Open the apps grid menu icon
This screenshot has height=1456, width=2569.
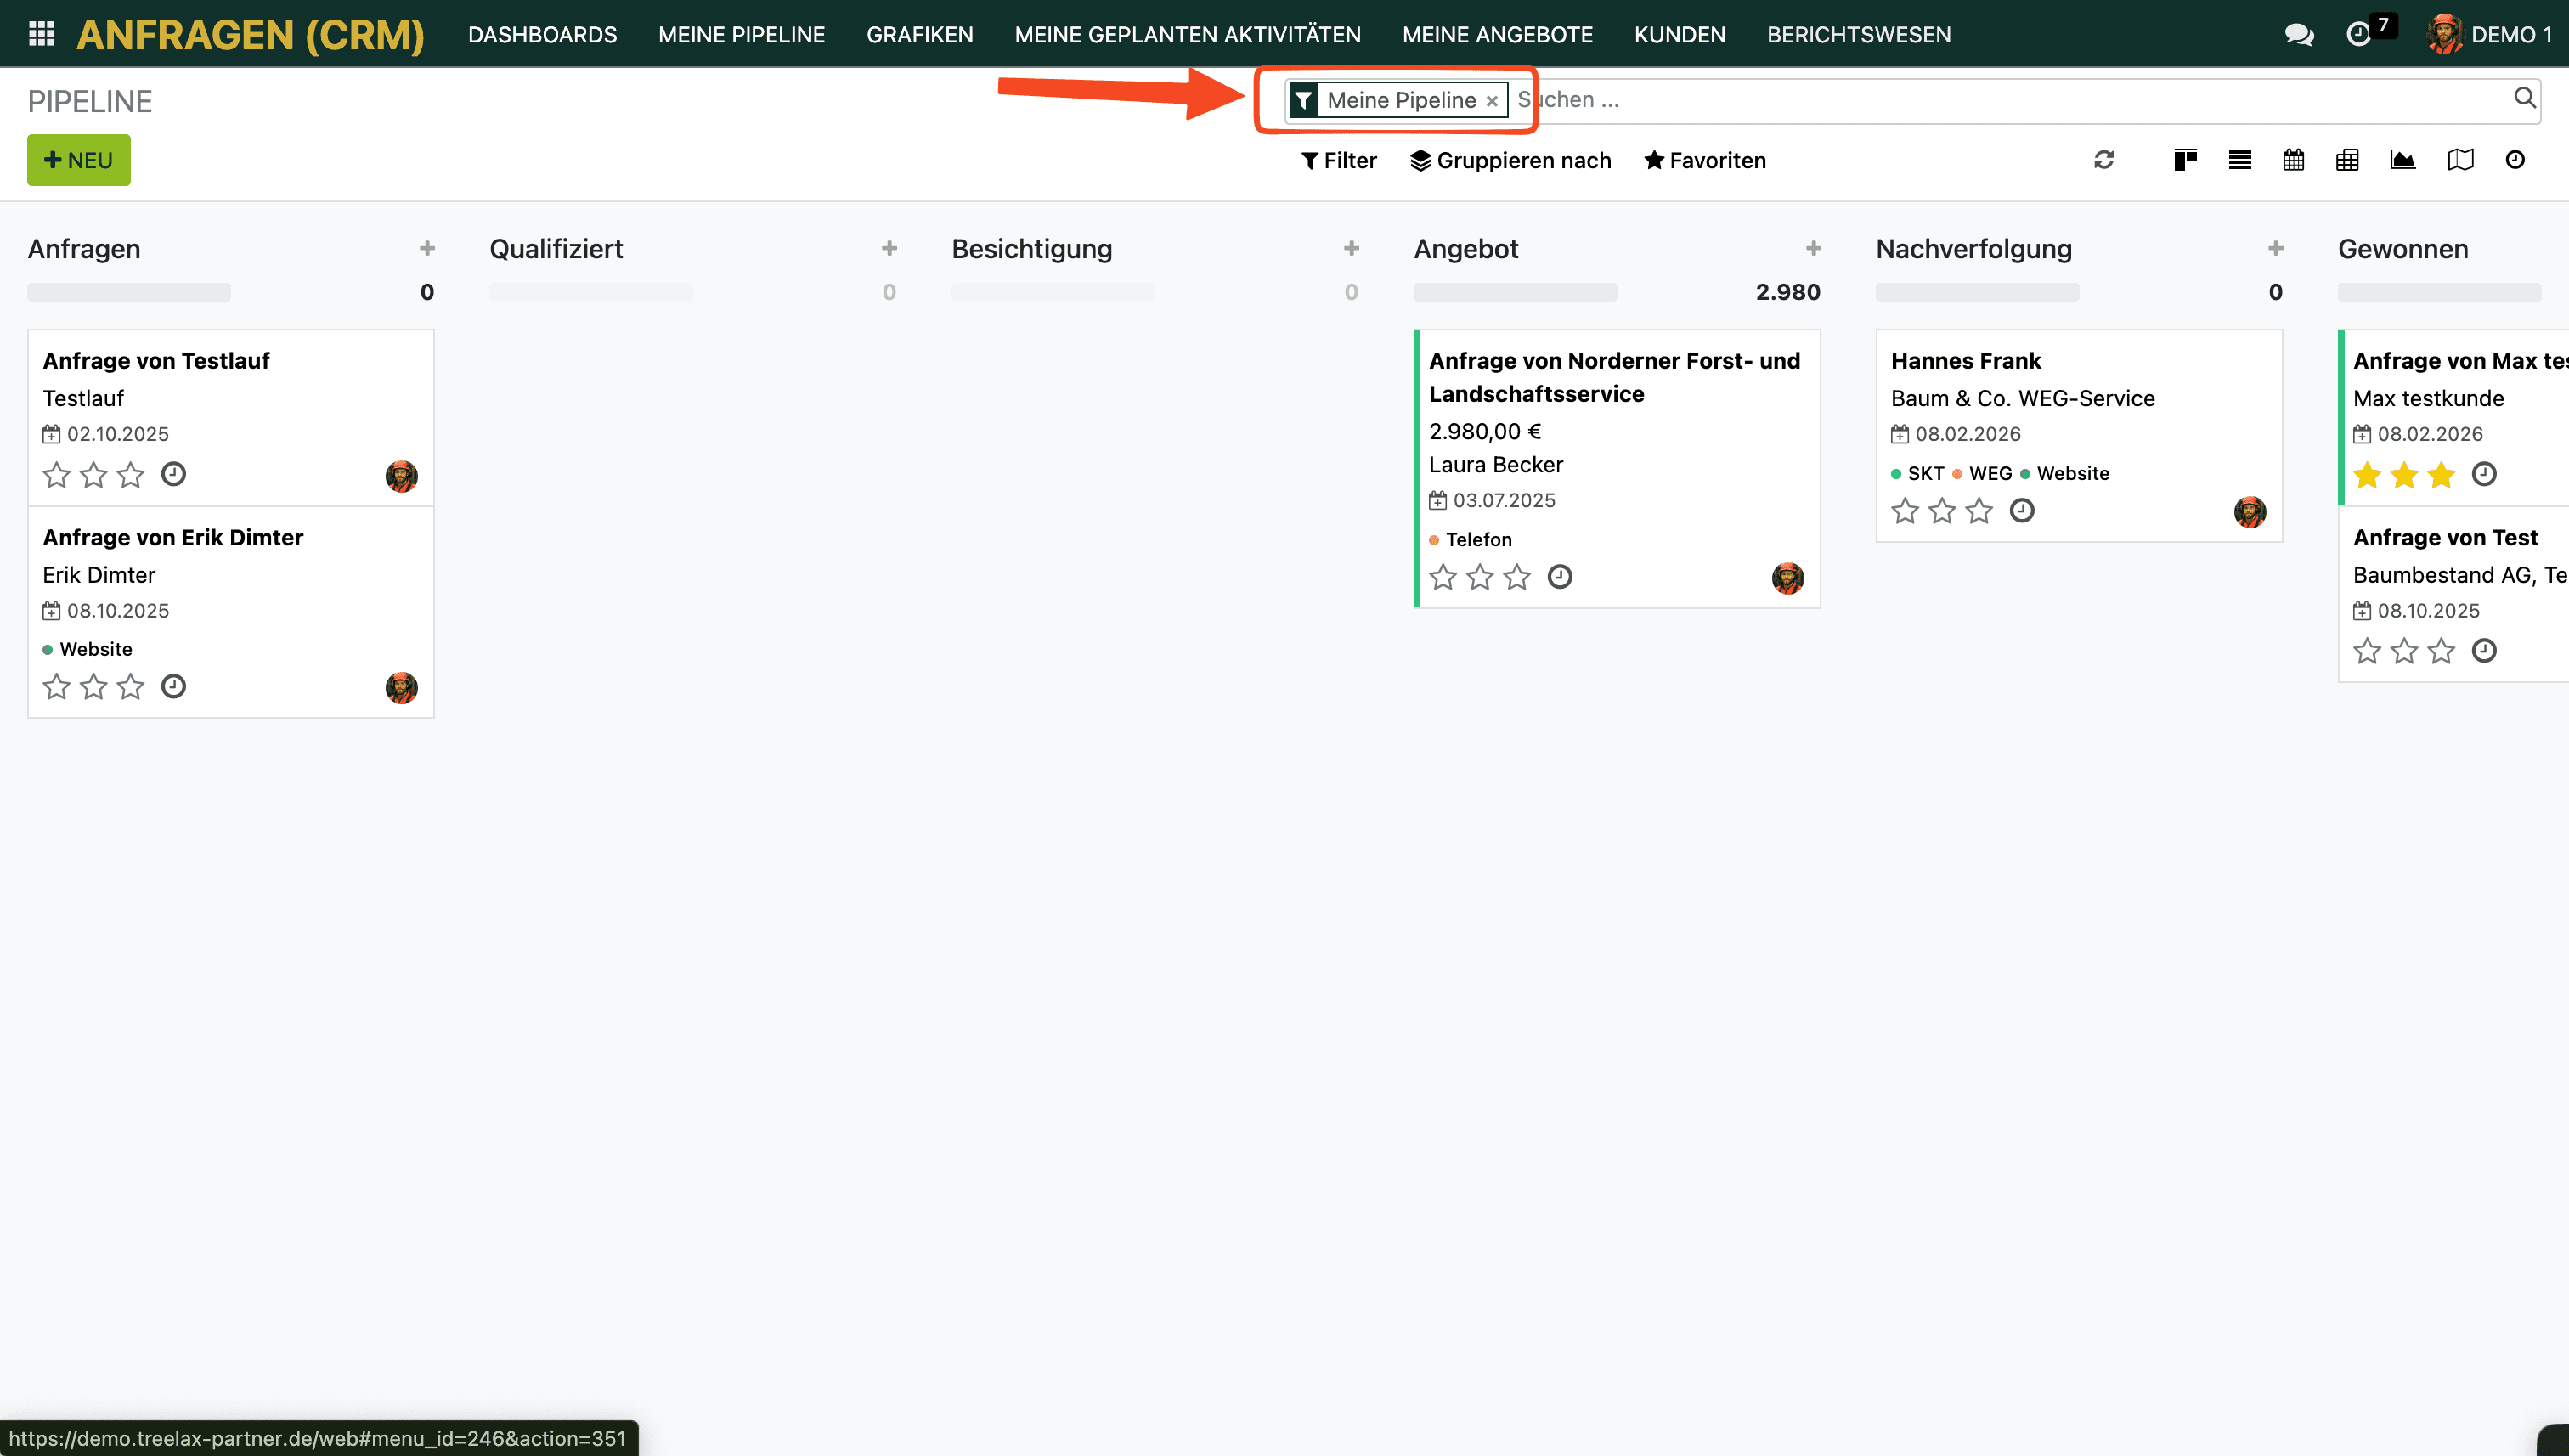tap(41, 34)
